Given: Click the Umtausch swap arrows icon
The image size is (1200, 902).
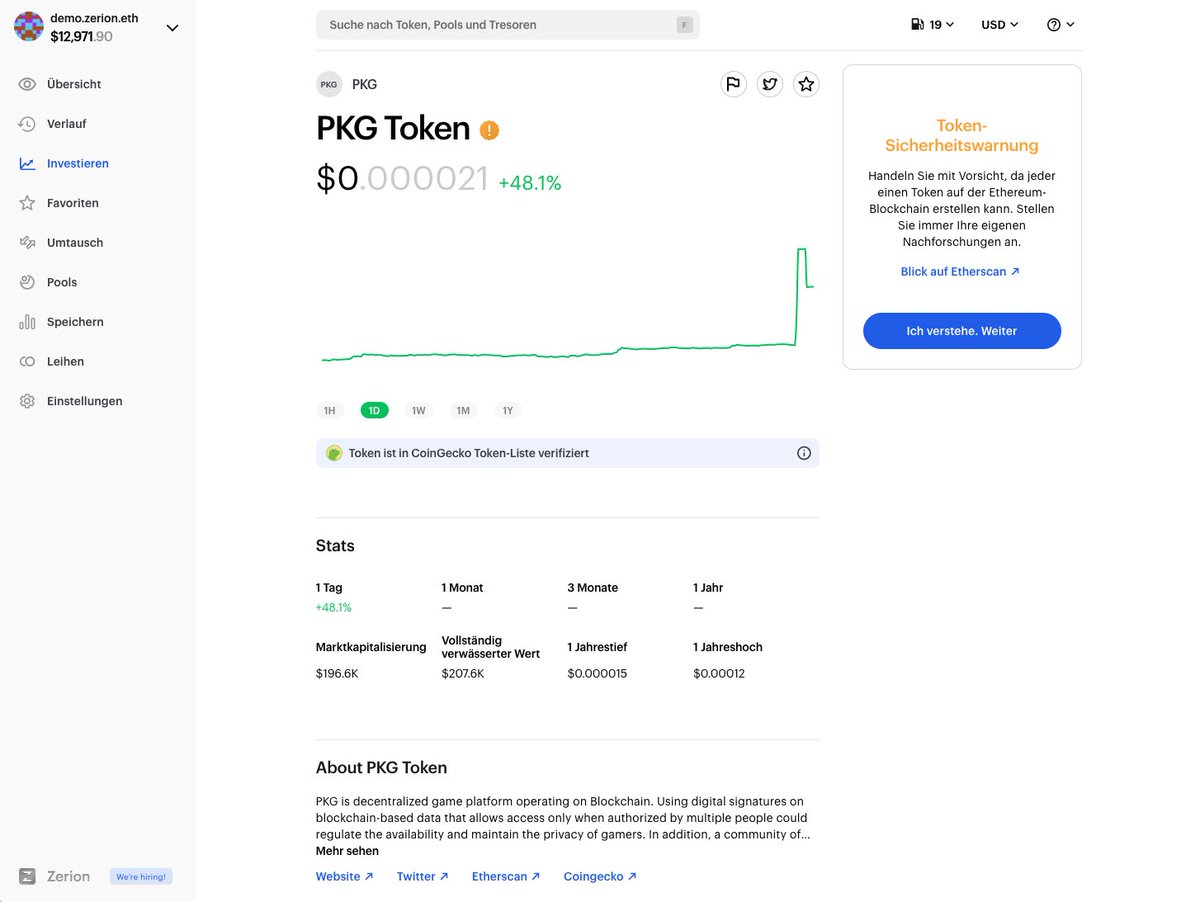Looking at the screenshot, I should pyautogui.click(x=27, y=243).
